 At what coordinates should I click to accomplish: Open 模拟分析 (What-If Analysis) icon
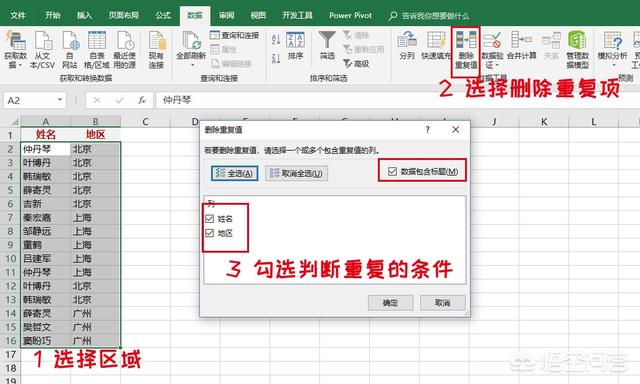click(x=612, y=40)
